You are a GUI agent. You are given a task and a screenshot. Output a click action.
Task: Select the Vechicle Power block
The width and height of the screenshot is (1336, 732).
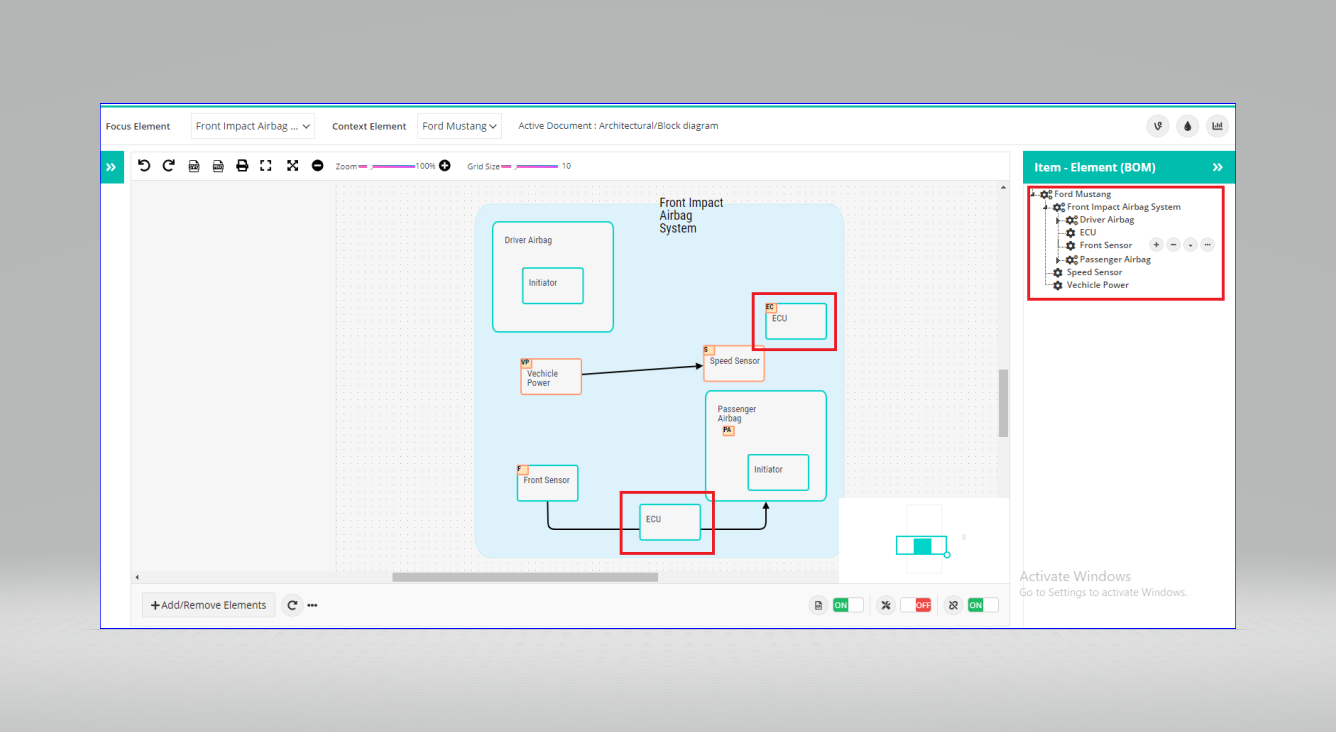pyautogui.click(x=551, y=377)
